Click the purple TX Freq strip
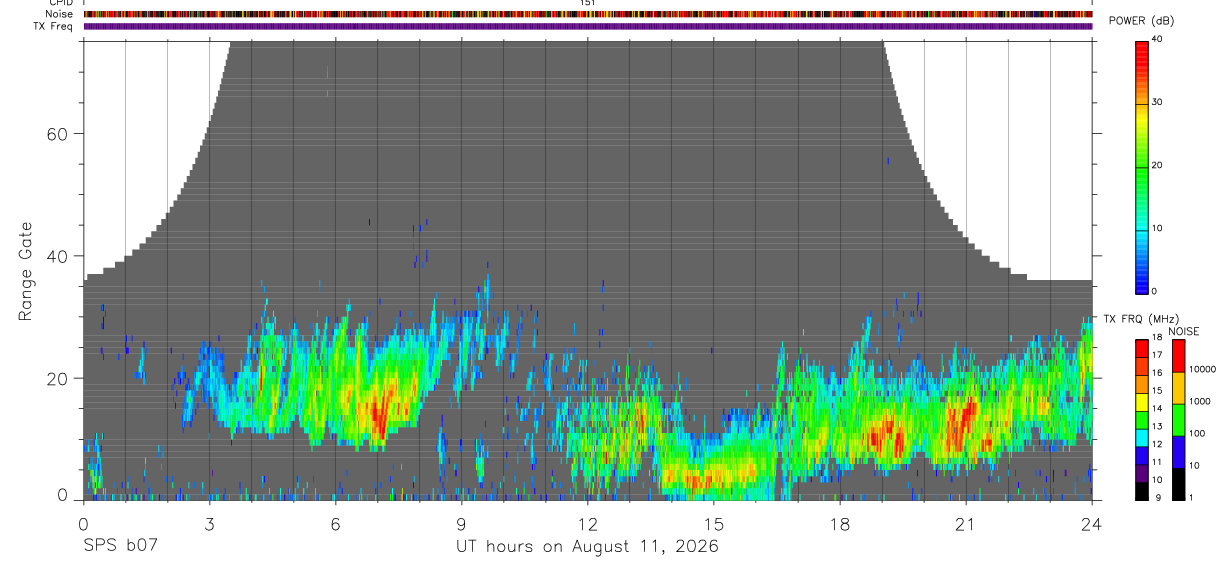Image resolution: width=1228 pixels, height=567 pixels. [x=588, y=26]
